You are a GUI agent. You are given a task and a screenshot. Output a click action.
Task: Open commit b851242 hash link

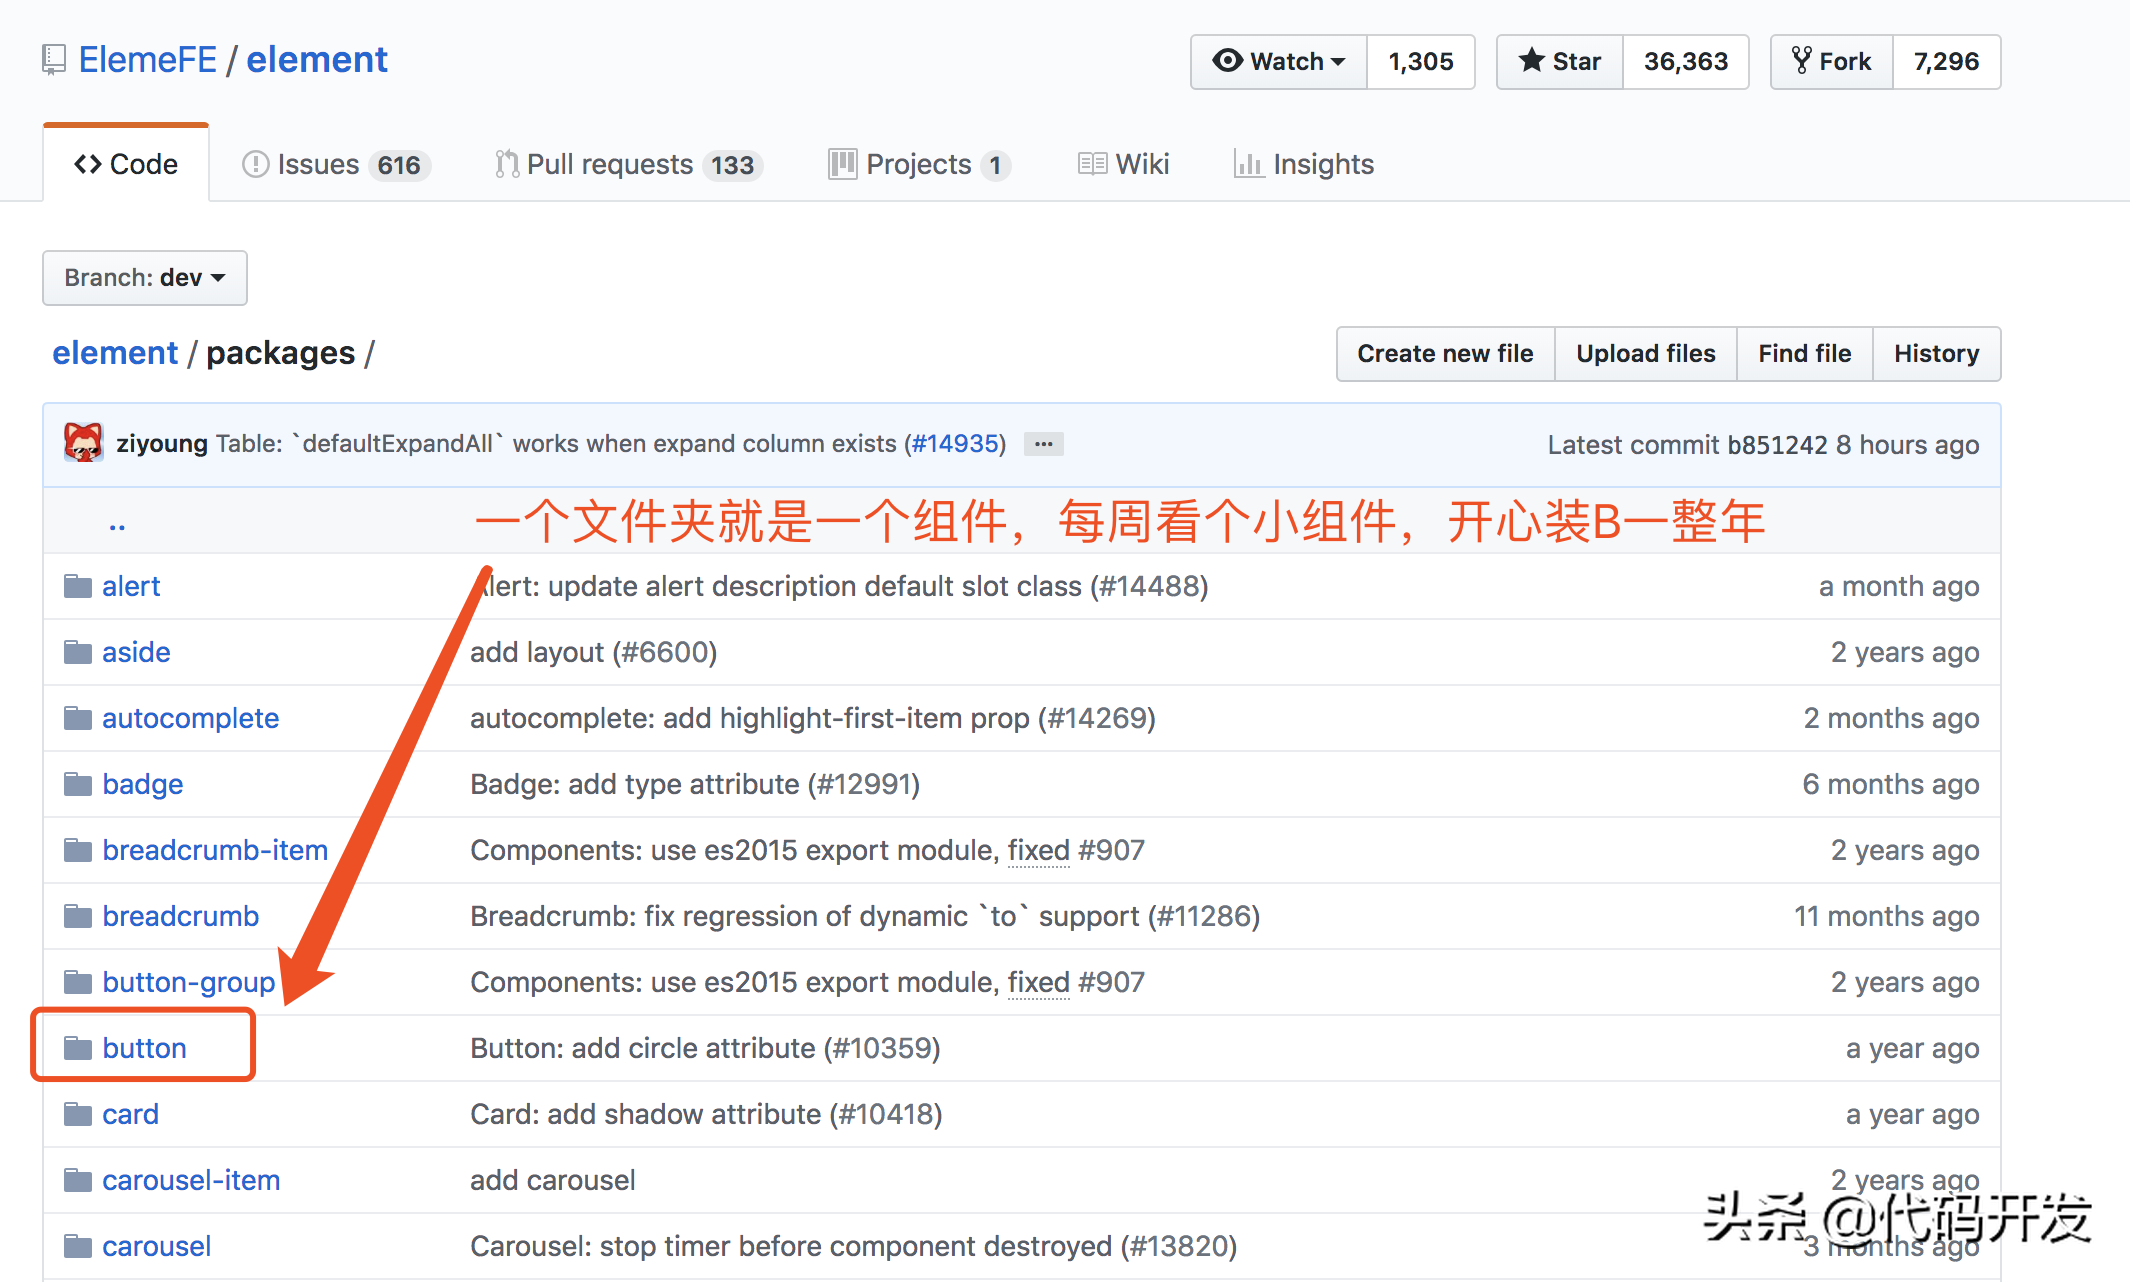(1778, 445)
